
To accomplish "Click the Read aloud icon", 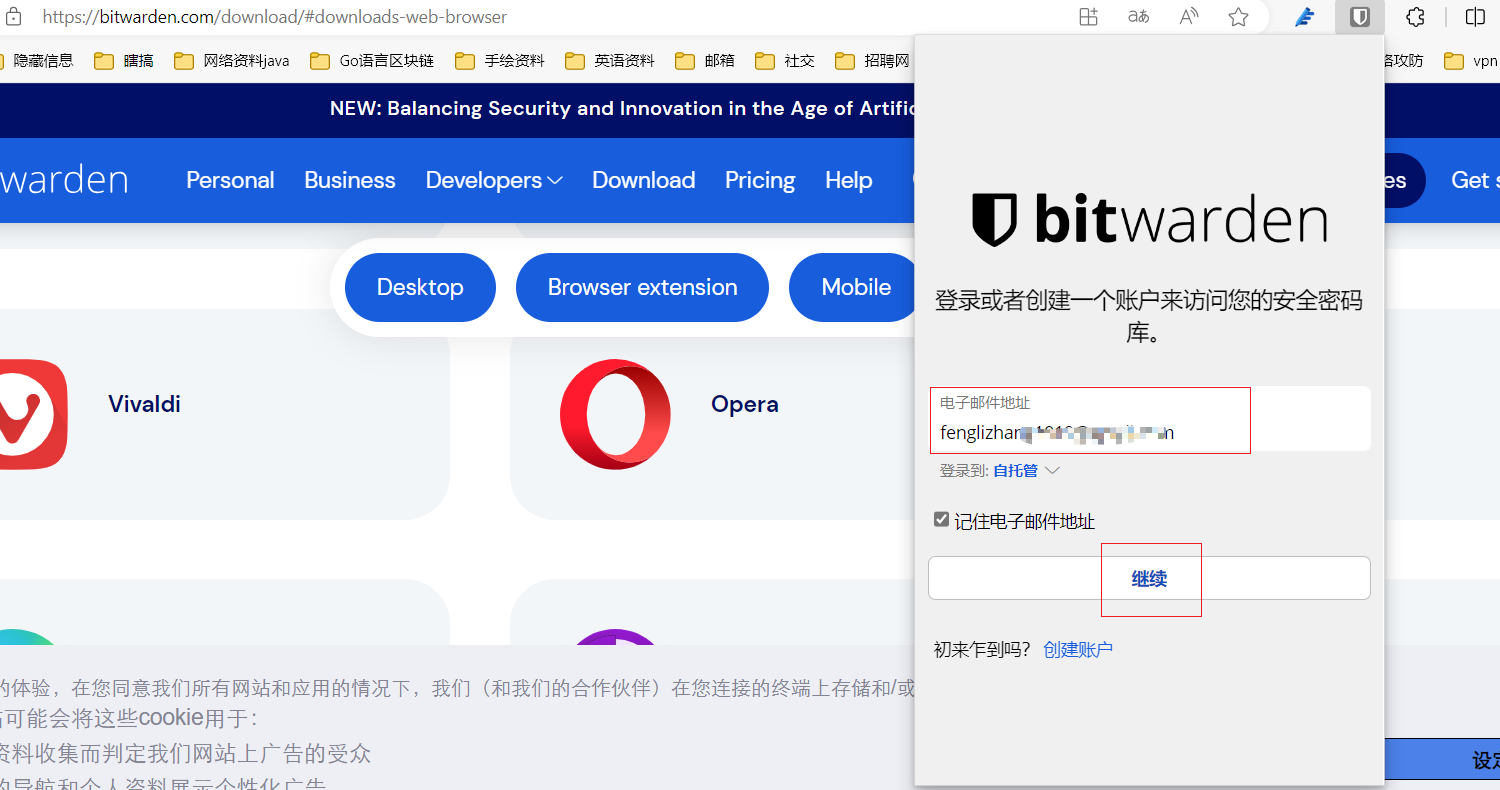I will (x=1188, y=17).
